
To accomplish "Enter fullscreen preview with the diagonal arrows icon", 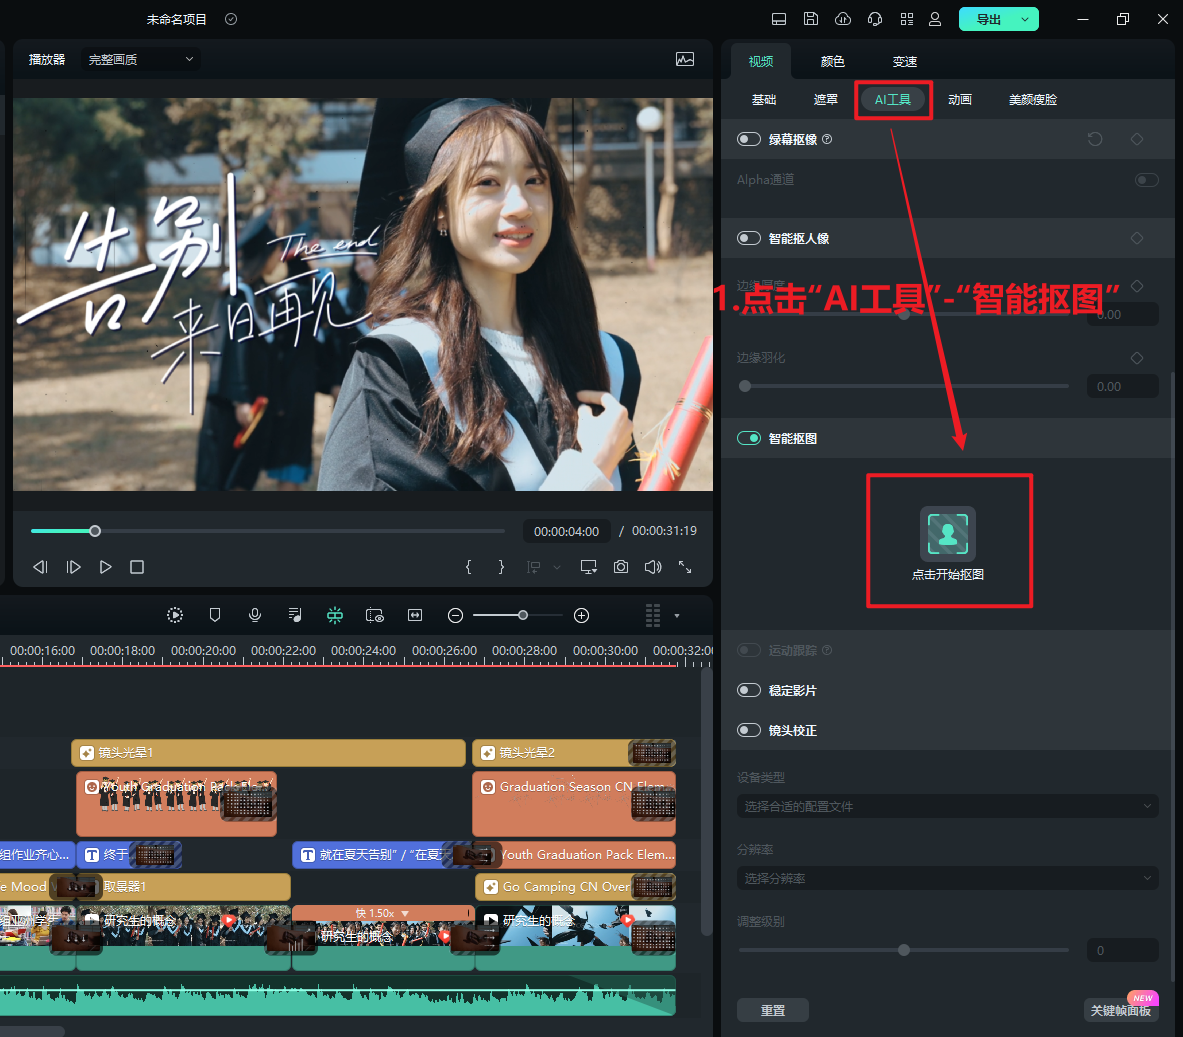I will click(x=685, y=567).
